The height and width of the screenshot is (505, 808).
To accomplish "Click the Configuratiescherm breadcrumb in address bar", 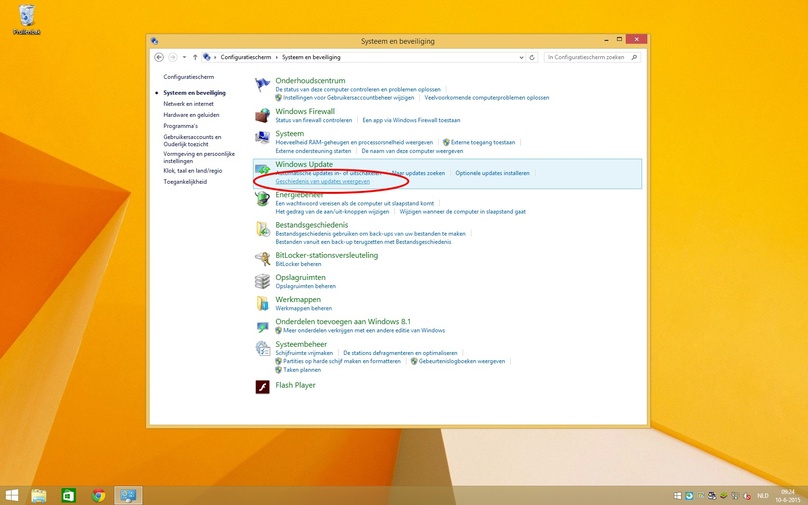I will coord(246,57).
